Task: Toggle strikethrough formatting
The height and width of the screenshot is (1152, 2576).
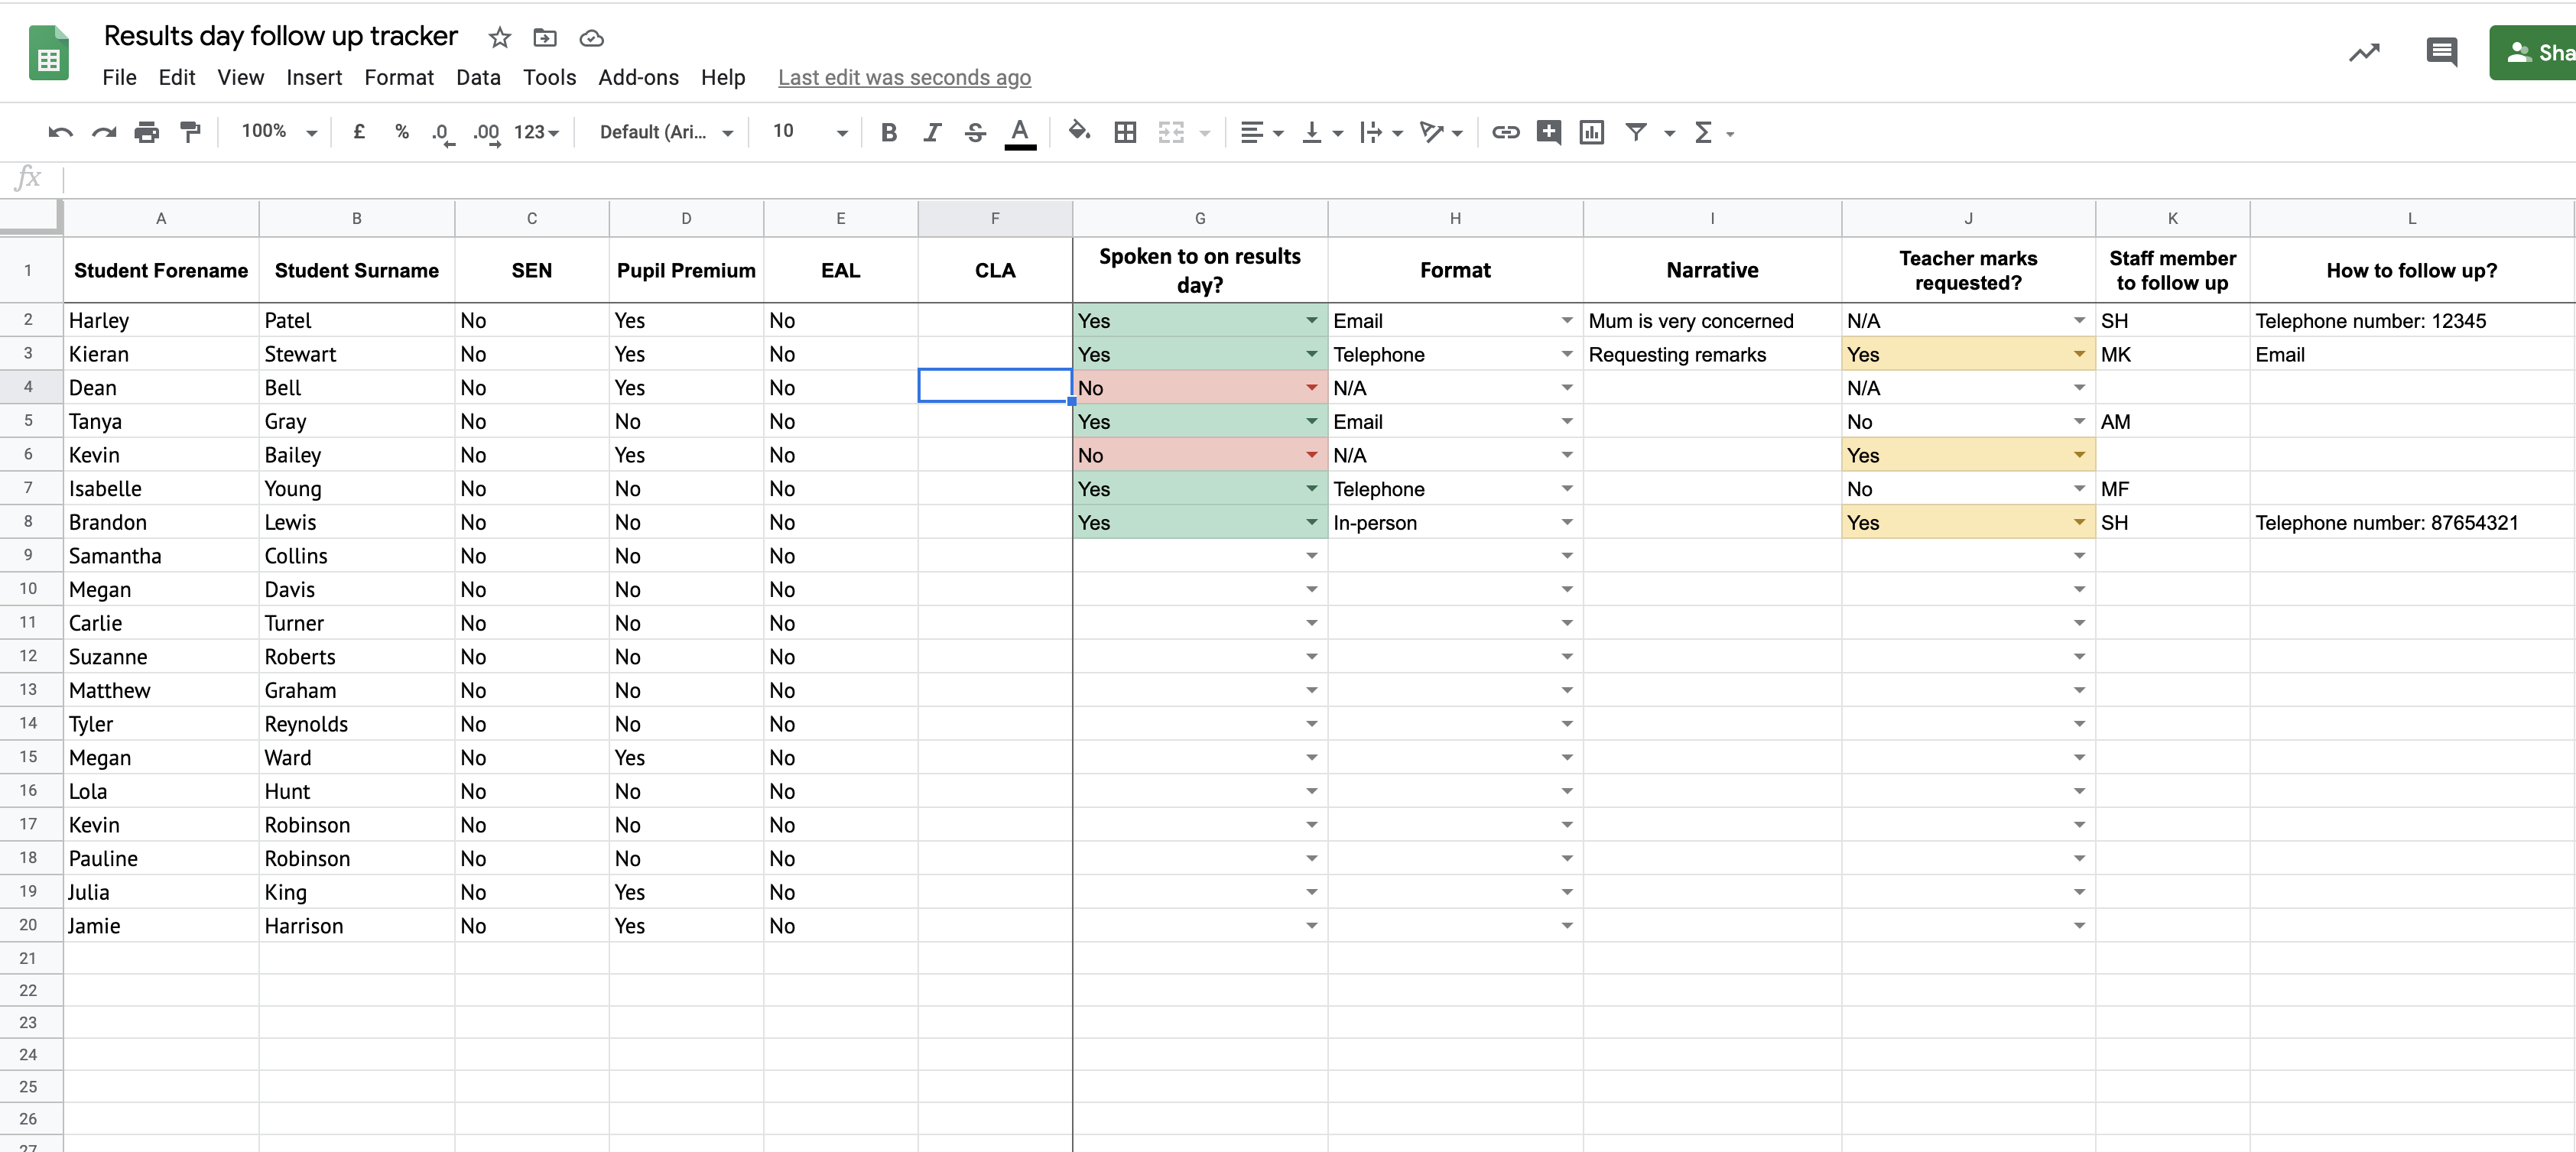Action: 975,131
